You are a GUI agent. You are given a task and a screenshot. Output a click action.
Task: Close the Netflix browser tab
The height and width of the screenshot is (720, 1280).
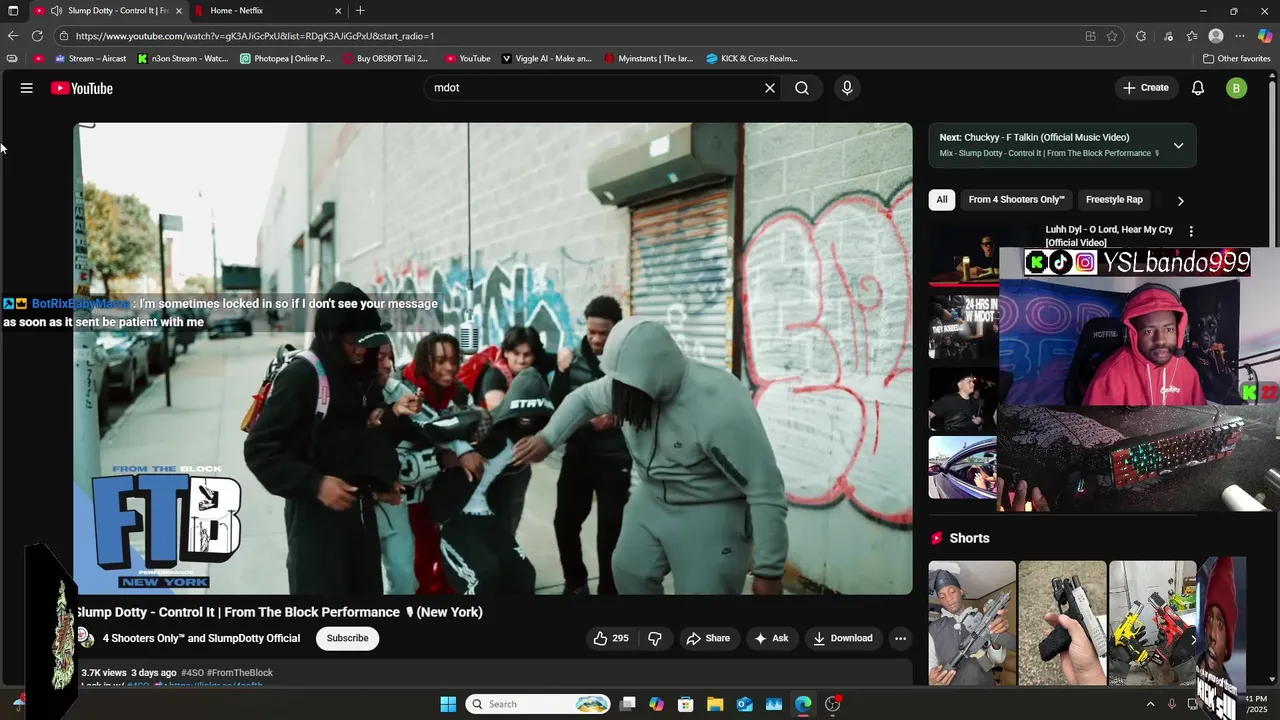coord(338,11)
